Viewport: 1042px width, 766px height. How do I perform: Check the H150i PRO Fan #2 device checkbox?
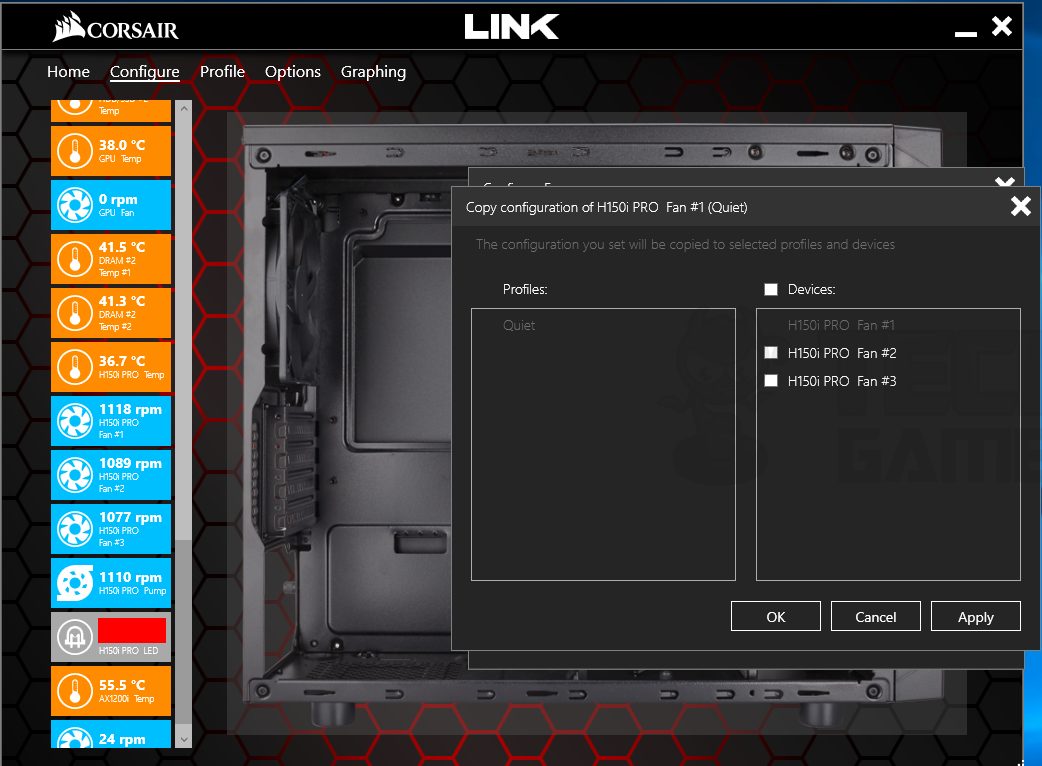(771, 353)
